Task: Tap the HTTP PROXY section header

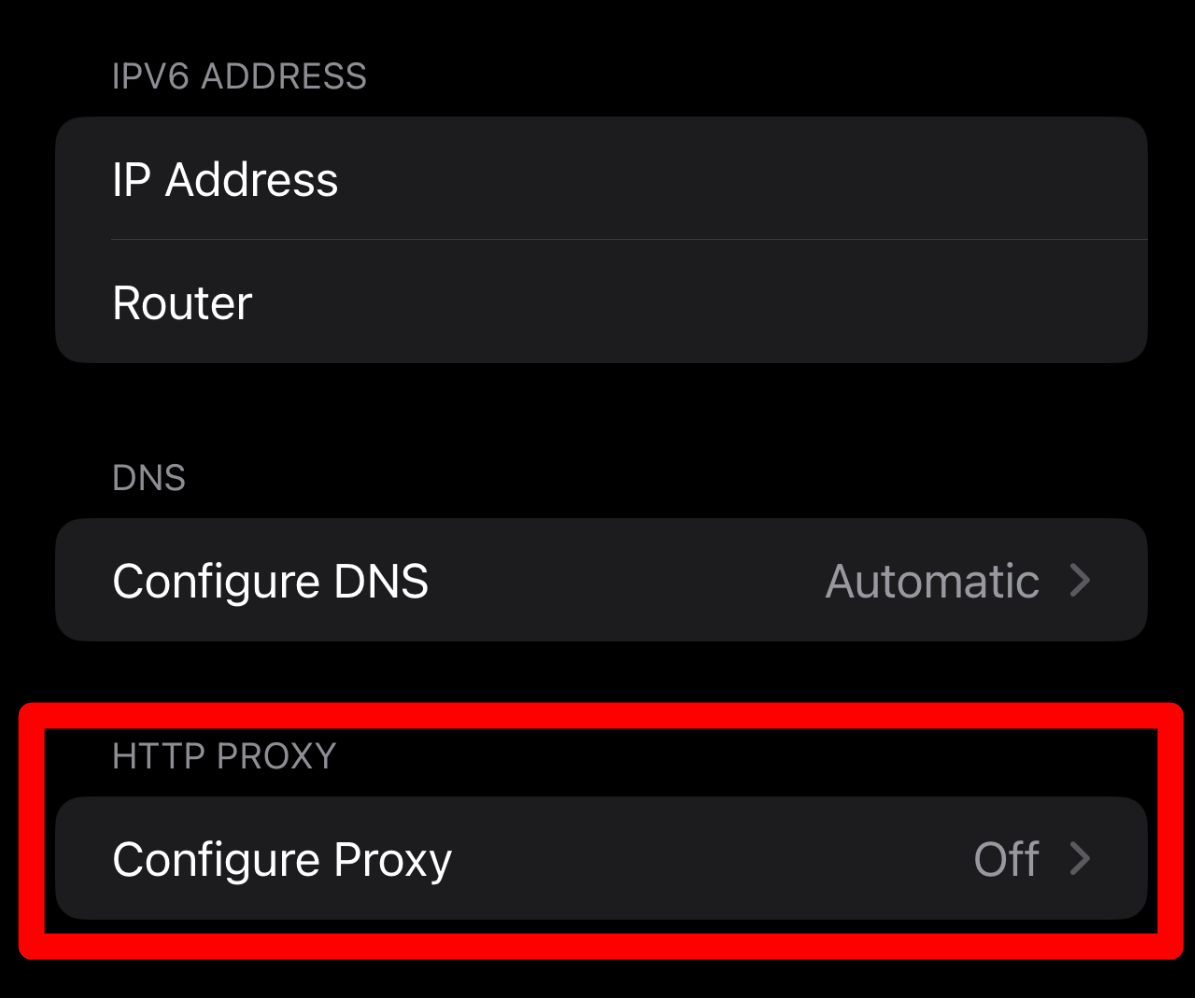Action: pyautogui.click(x=224, y=756)
